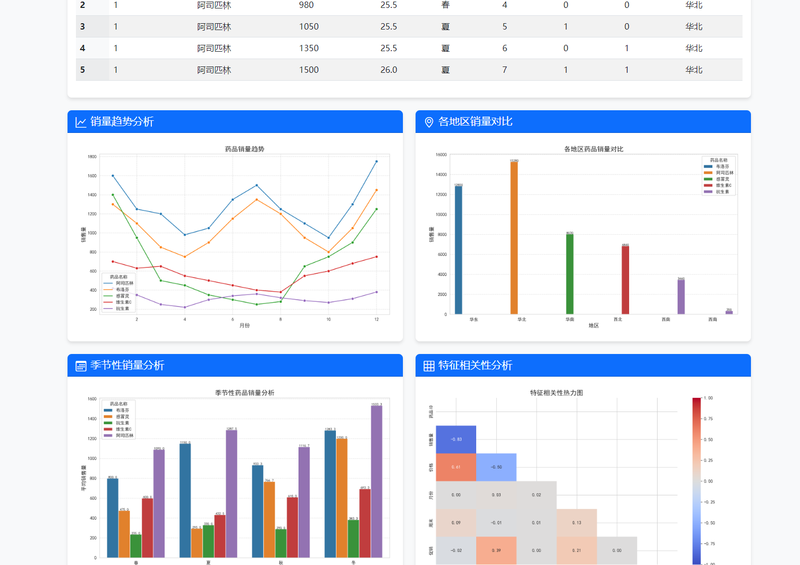This screenshot has width=800, height=565.
Task: Click 阿司匹林 in the row with 1500
Action: 214,70
